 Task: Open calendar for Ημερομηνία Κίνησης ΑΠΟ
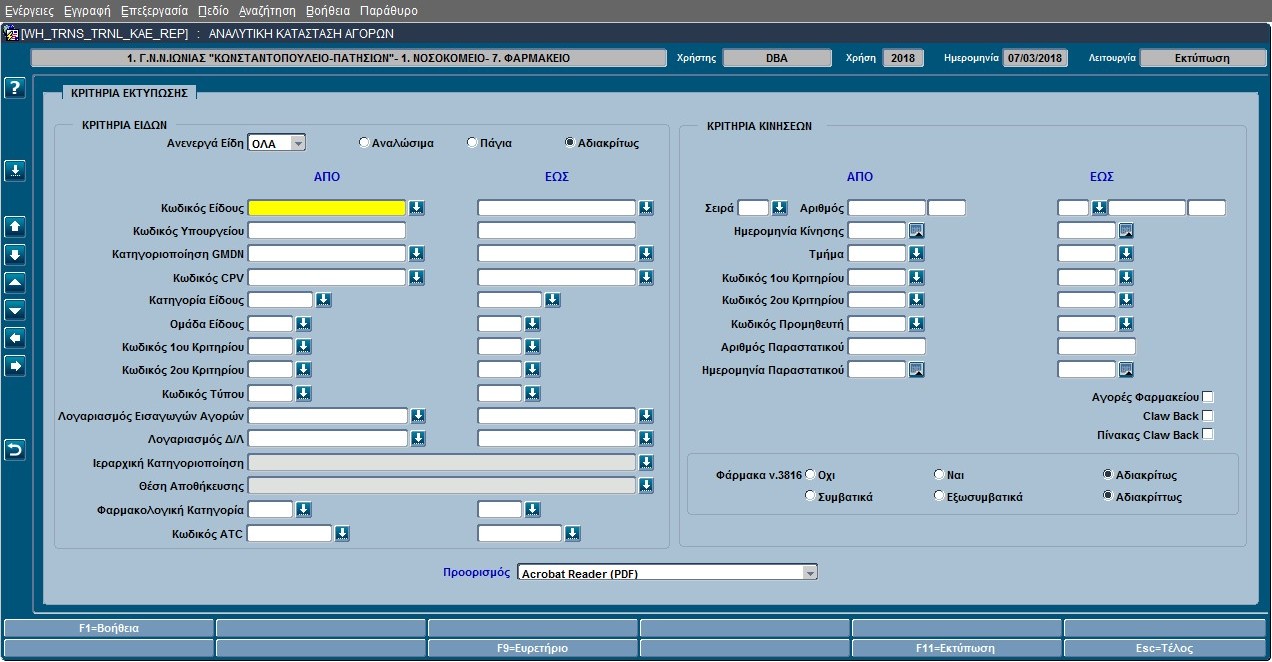tap(916, 231)
